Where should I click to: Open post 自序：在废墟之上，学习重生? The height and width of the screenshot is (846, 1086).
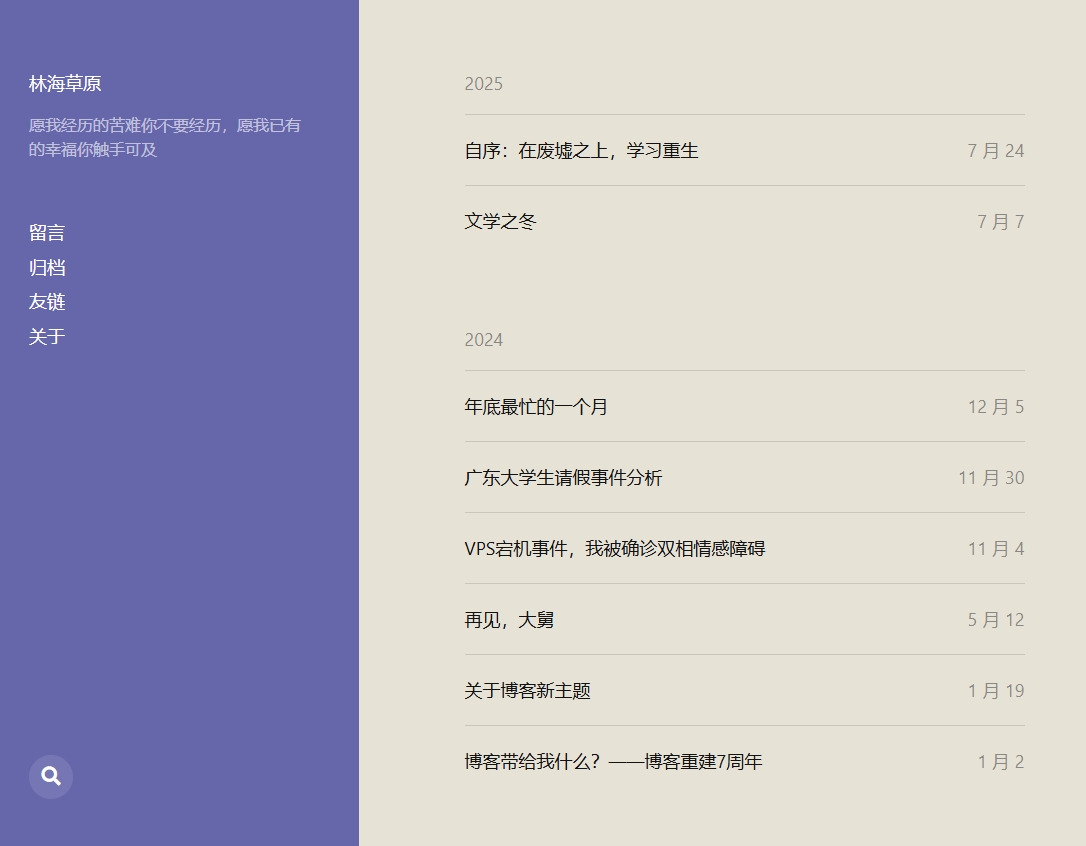click(581, 151)
